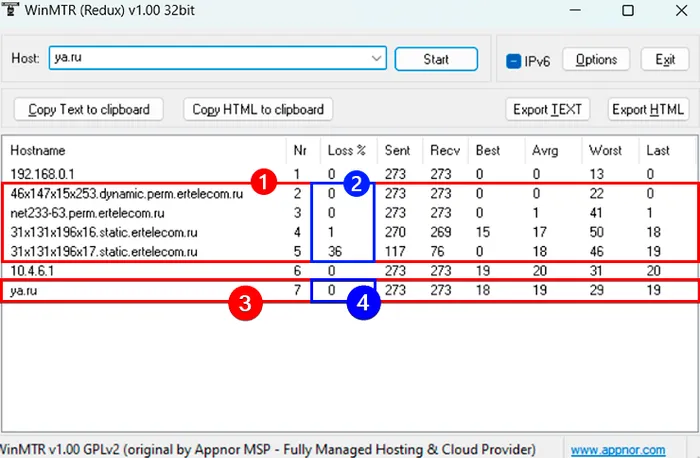Screen dimensions: 700x458
Task: Copy Text to clipboard
Action: (x=89, y=109)
